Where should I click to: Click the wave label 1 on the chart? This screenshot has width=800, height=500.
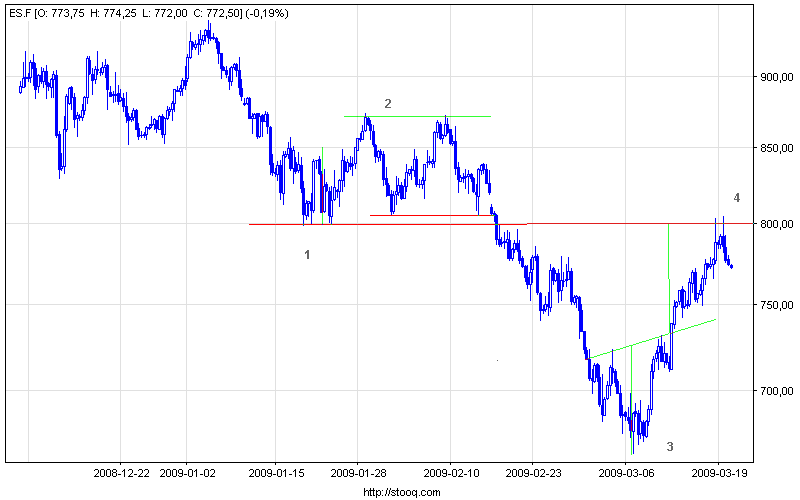coord(307,255)
